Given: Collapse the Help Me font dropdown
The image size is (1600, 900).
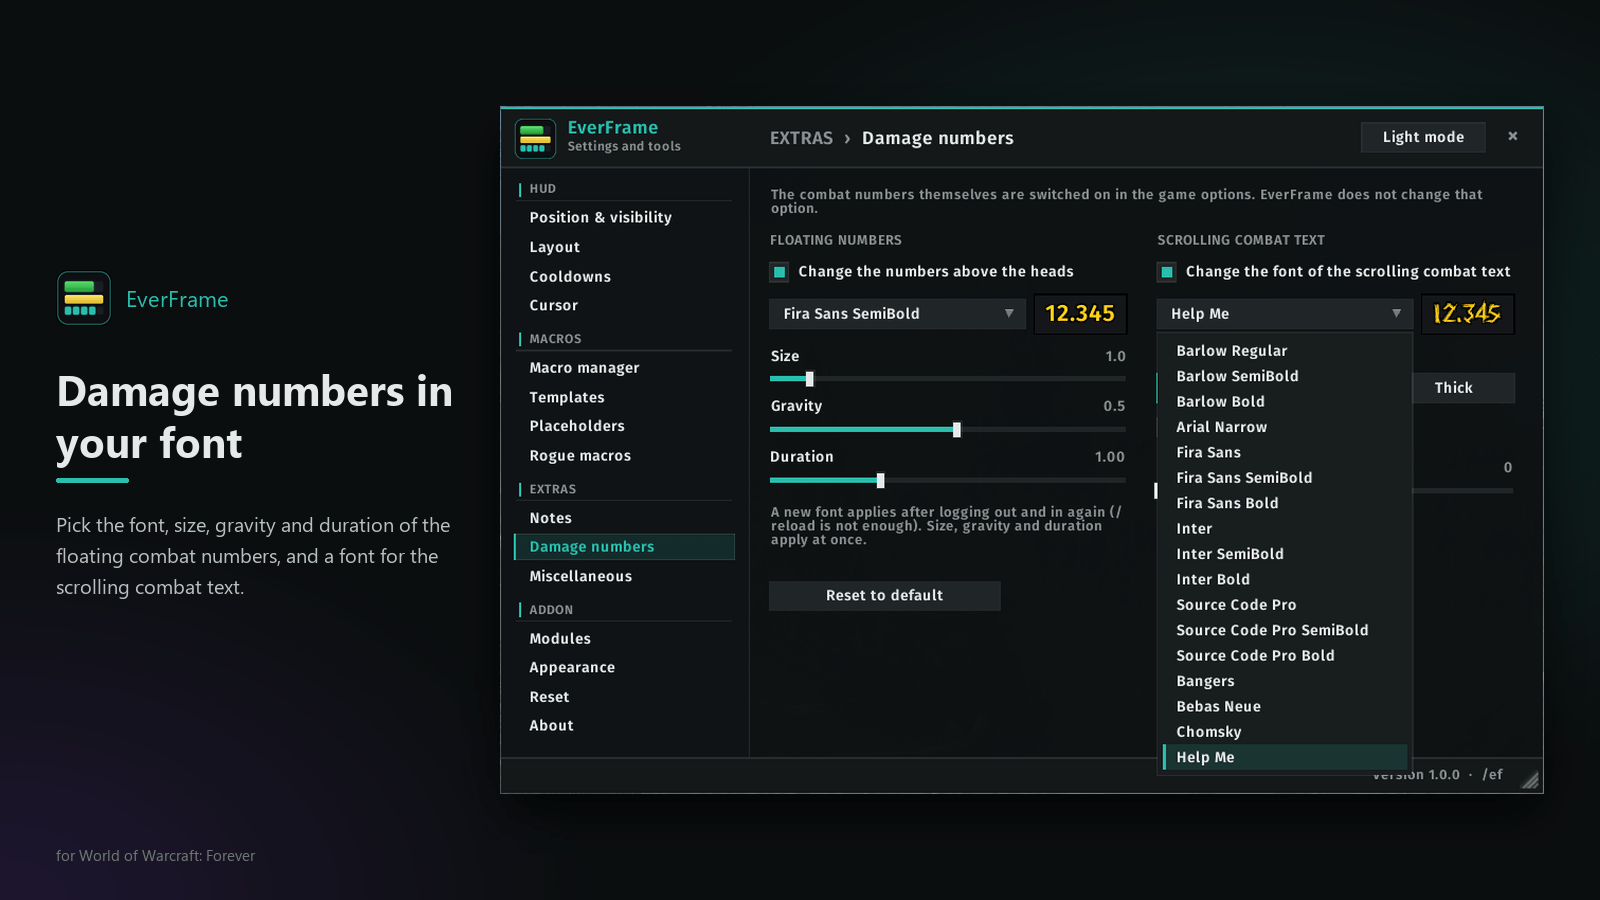Looking at the screenshot, I should pyautogui.click(x=1284, y=314).
